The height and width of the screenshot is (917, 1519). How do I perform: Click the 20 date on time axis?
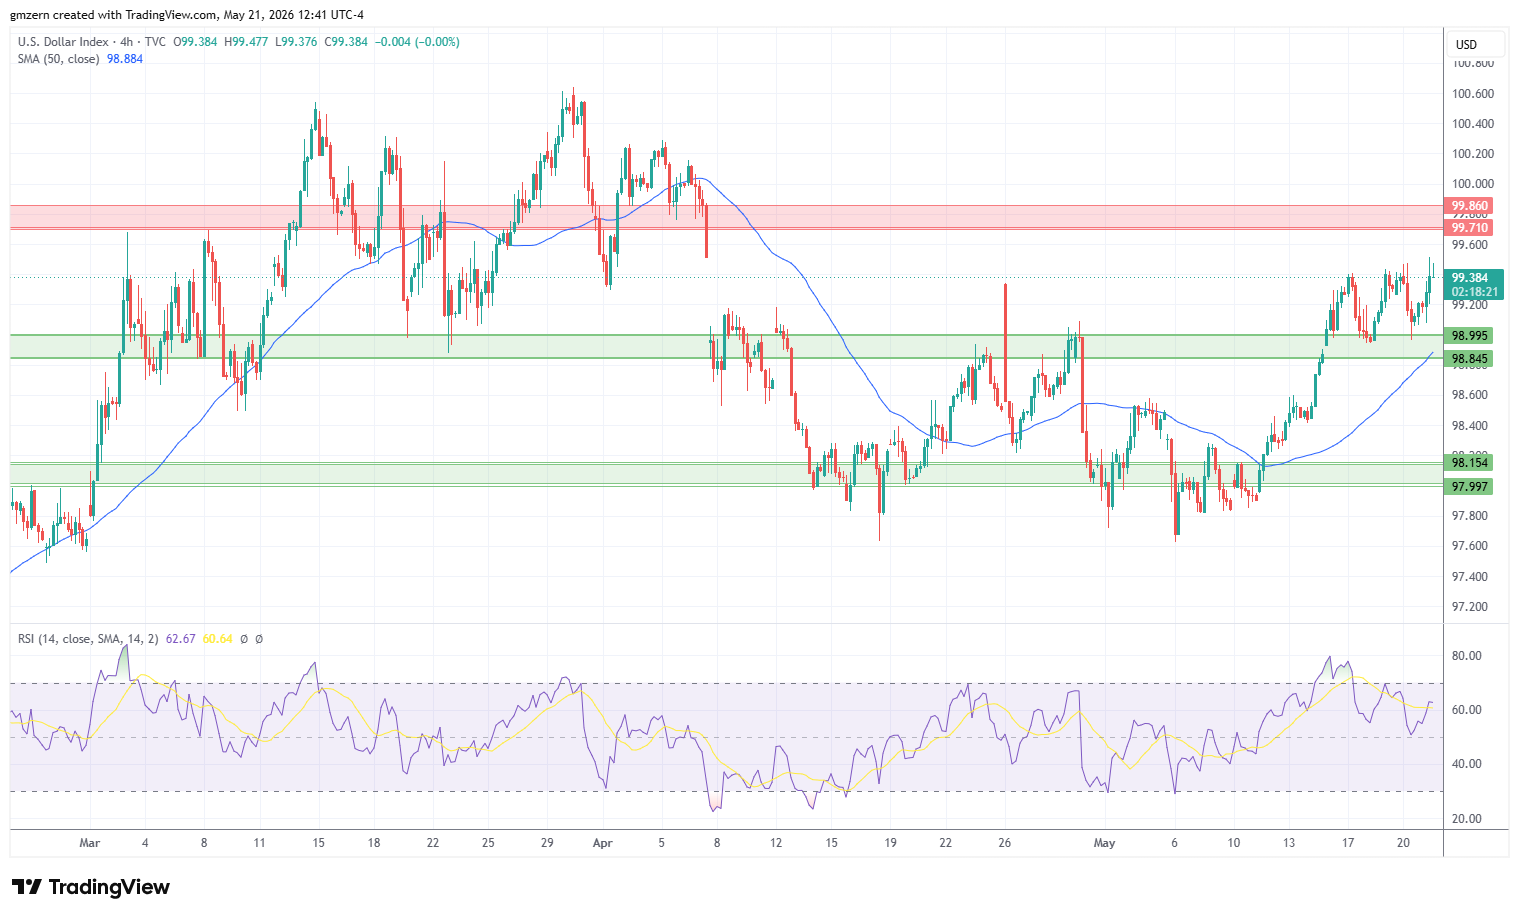click(x=1403, y=843)
